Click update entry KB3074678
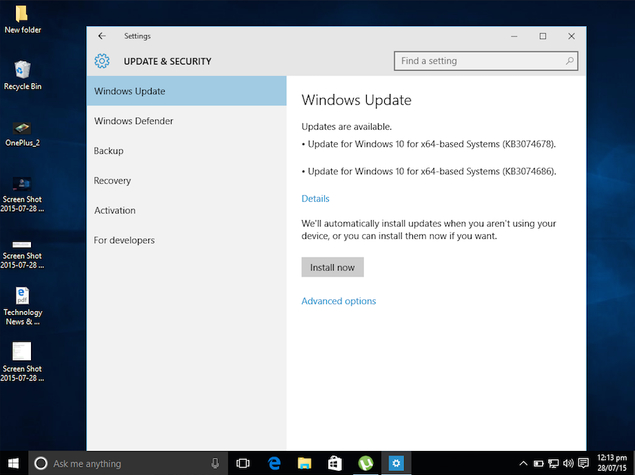The width and height of the screenshot is (635, 475). click(x=429, y=144)
